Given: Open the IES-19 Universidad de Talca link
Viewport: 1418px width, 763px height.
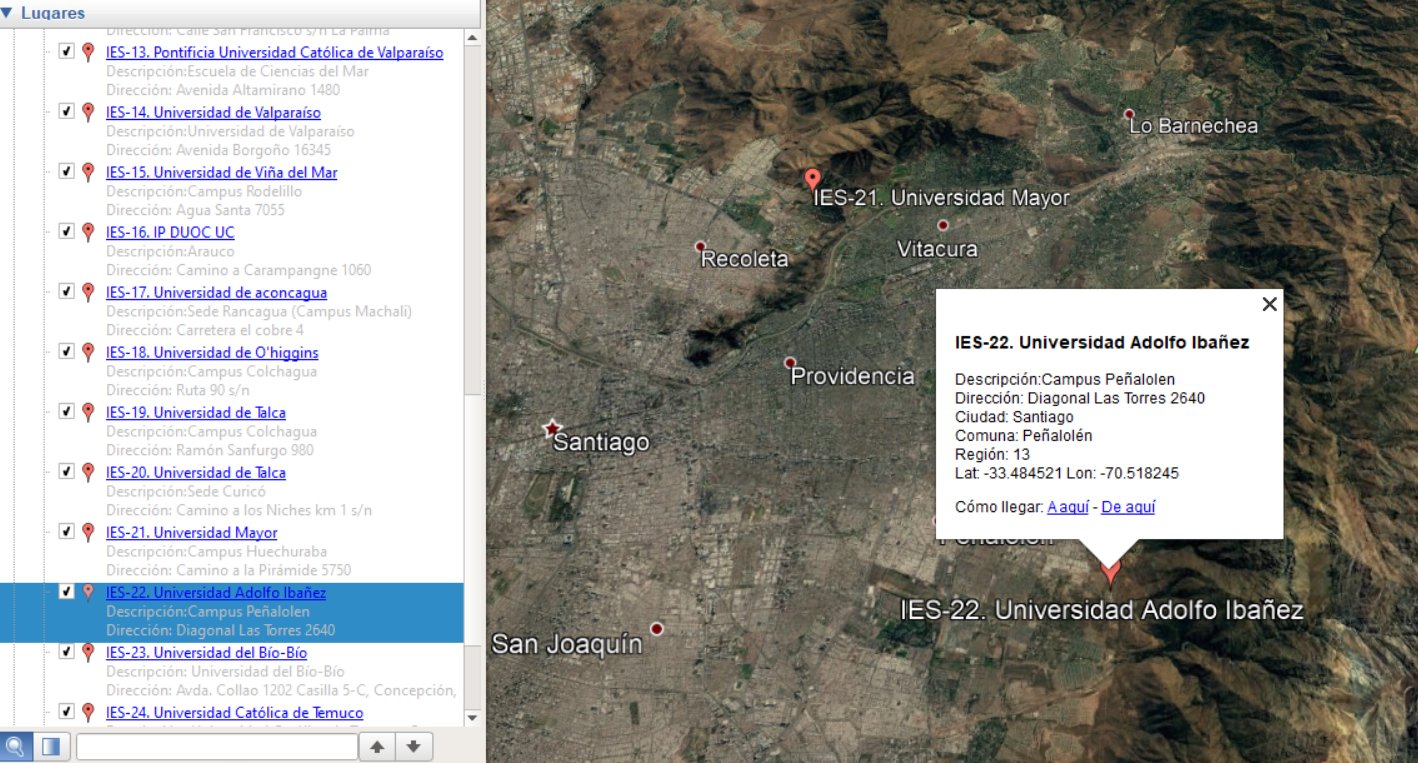Looking at the screenshot, I should coord(196,412).
